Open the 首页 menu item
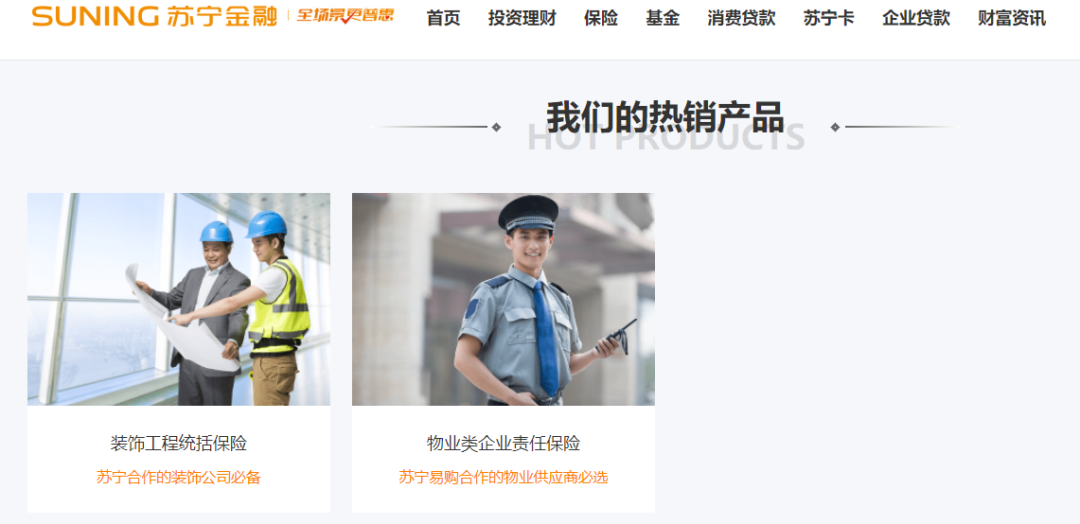Image resolution: width=1080 pixels, height=524 pixels. click(443, 19)
